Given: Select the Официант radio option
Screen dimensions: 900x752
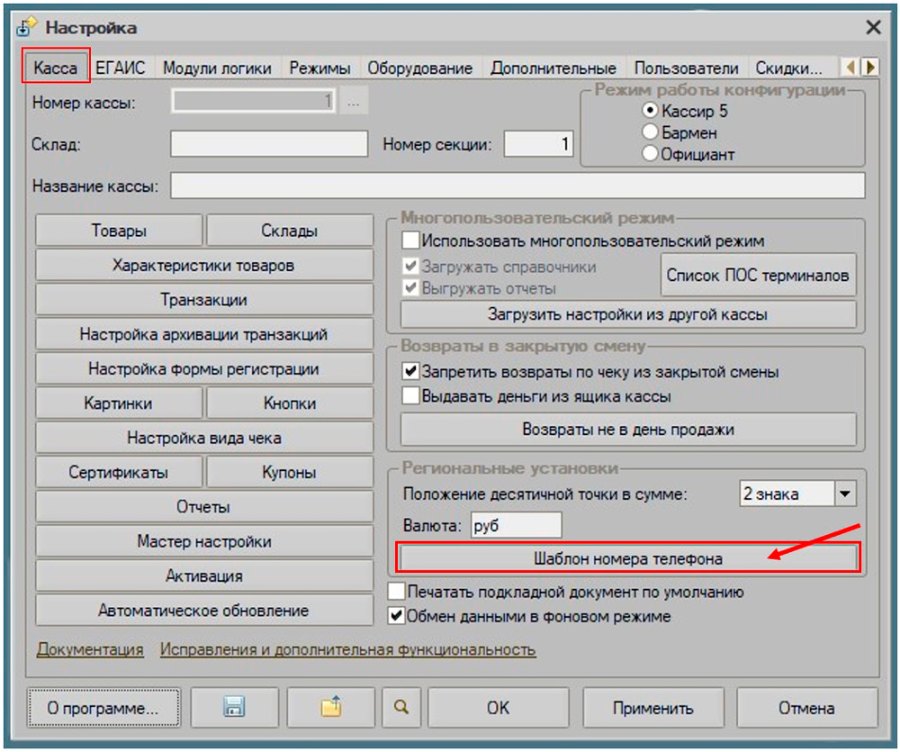Looking at the screenshot, I should (x=650, y=154).
